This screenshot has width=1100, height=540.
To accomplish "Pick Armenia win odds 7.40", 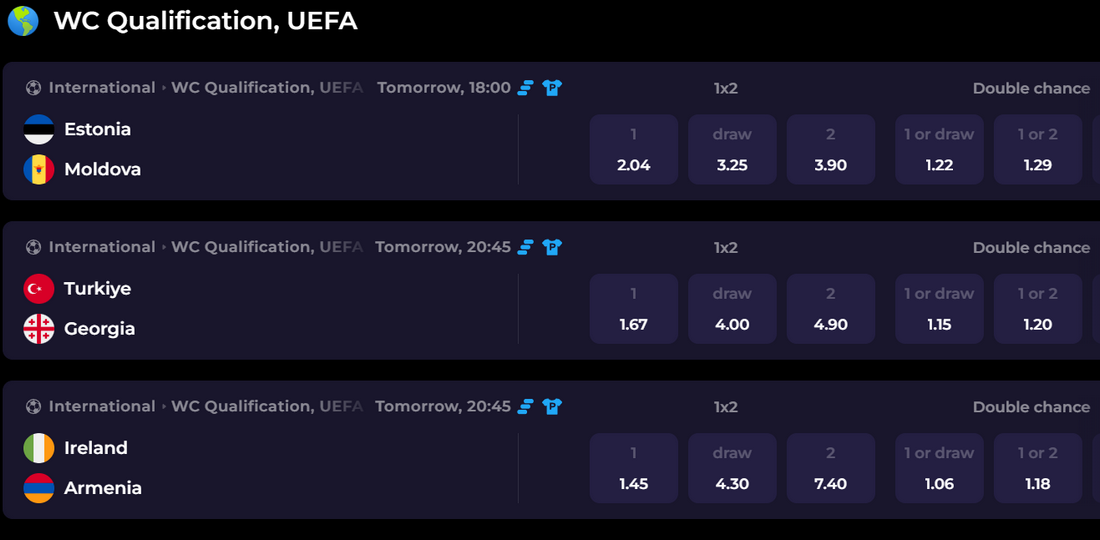I will (x=830, y=469).
